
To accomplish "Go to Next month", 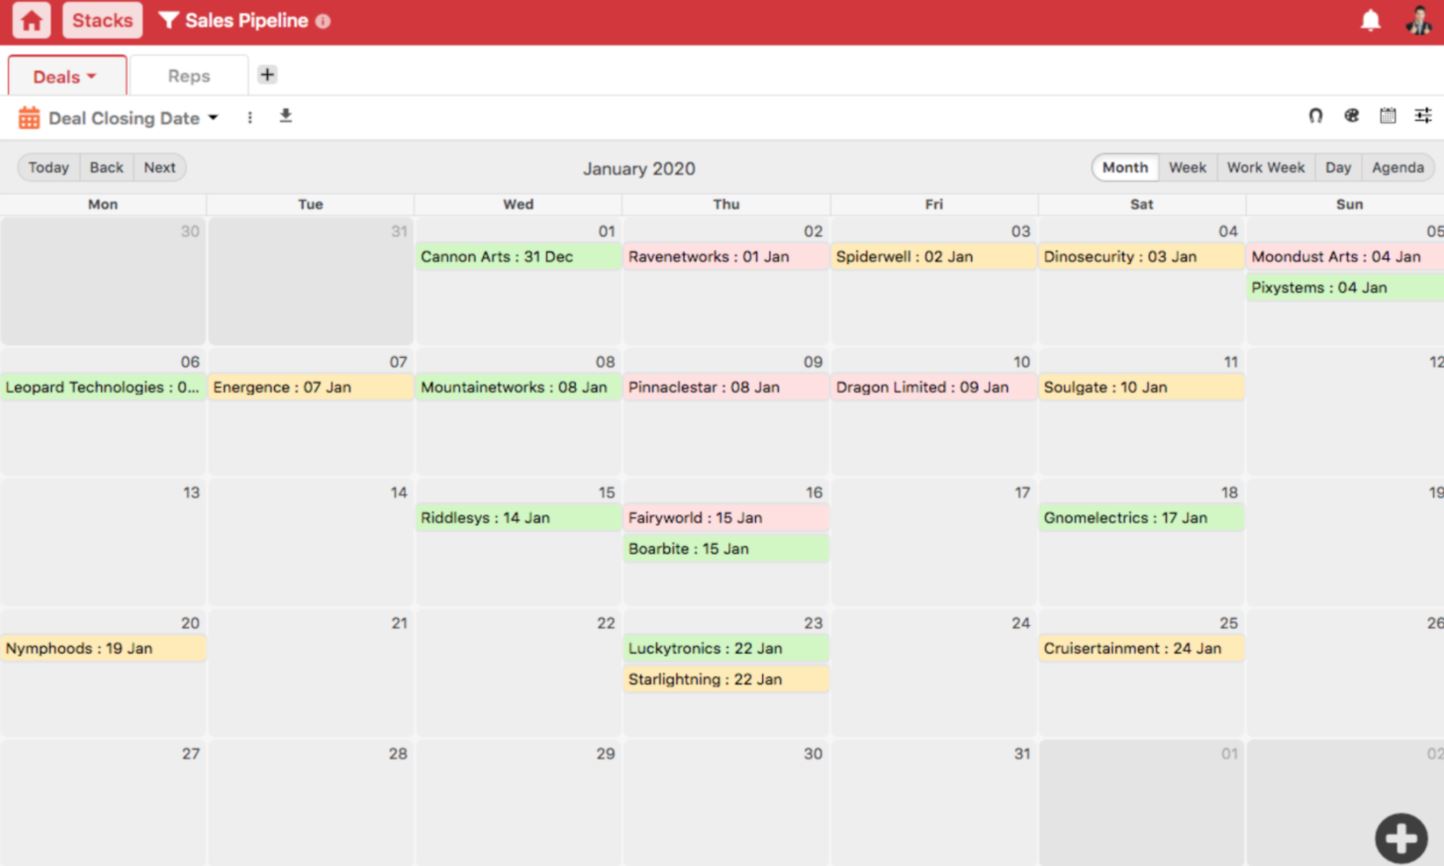I will click(x=160, y=168).
